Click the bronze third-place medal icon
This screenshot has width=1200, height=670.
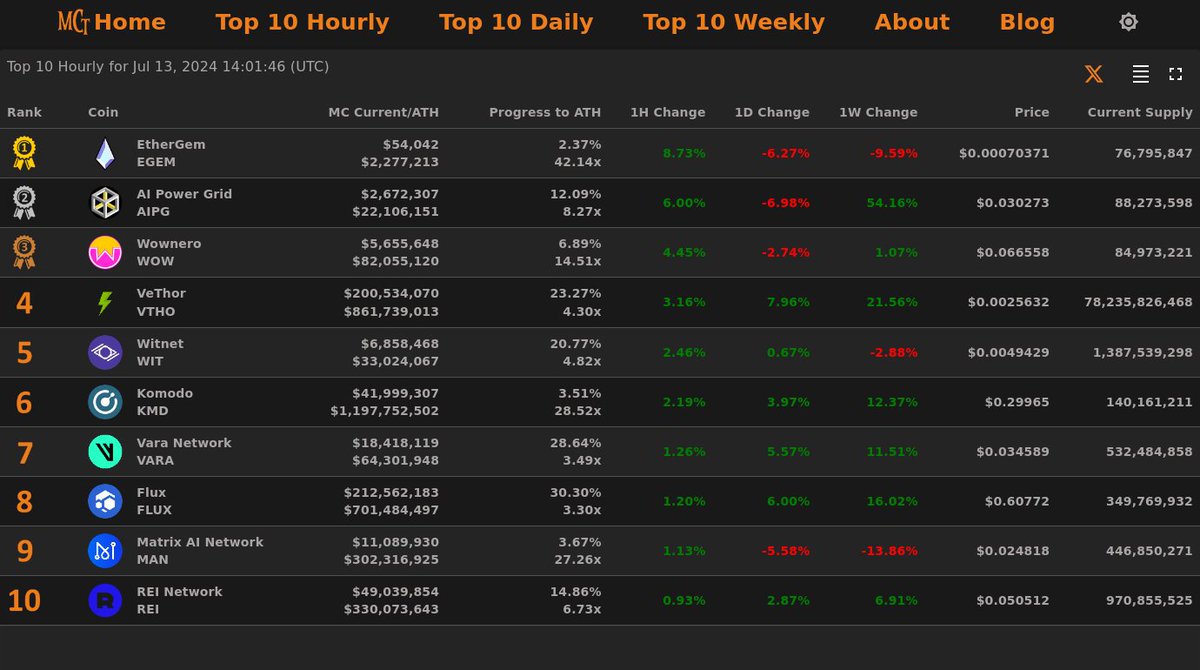(24, 252)
